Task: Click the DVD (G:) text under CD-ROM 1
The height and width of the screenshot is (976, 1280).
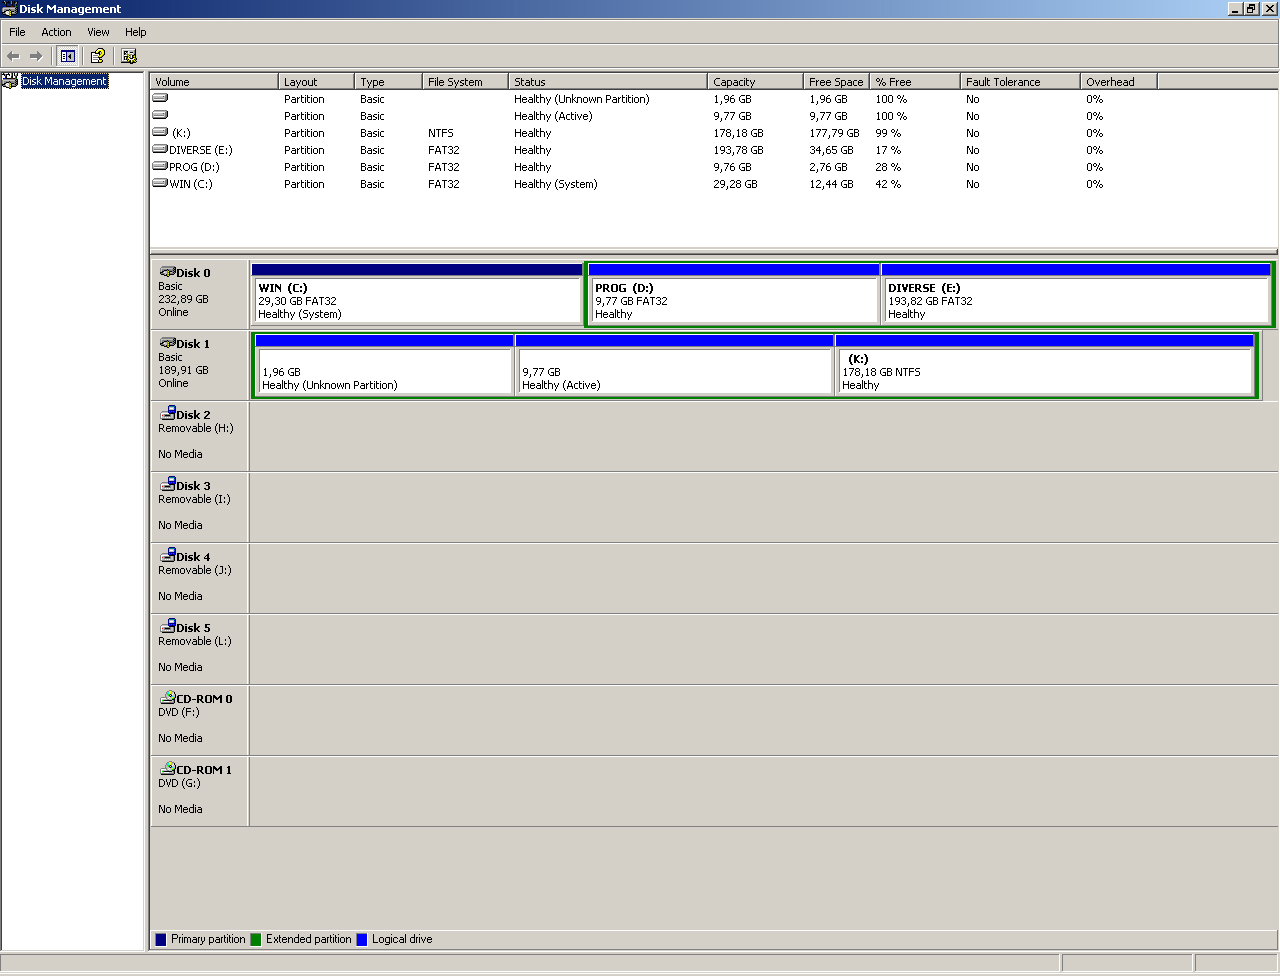Action: tap(179, 783)
